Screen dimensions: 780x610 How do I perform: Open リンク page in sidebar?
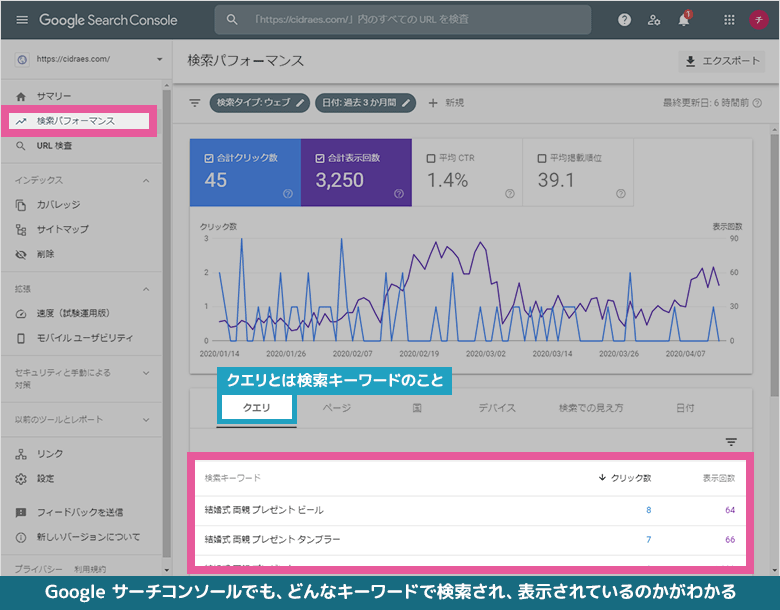(x=50, y=454)
